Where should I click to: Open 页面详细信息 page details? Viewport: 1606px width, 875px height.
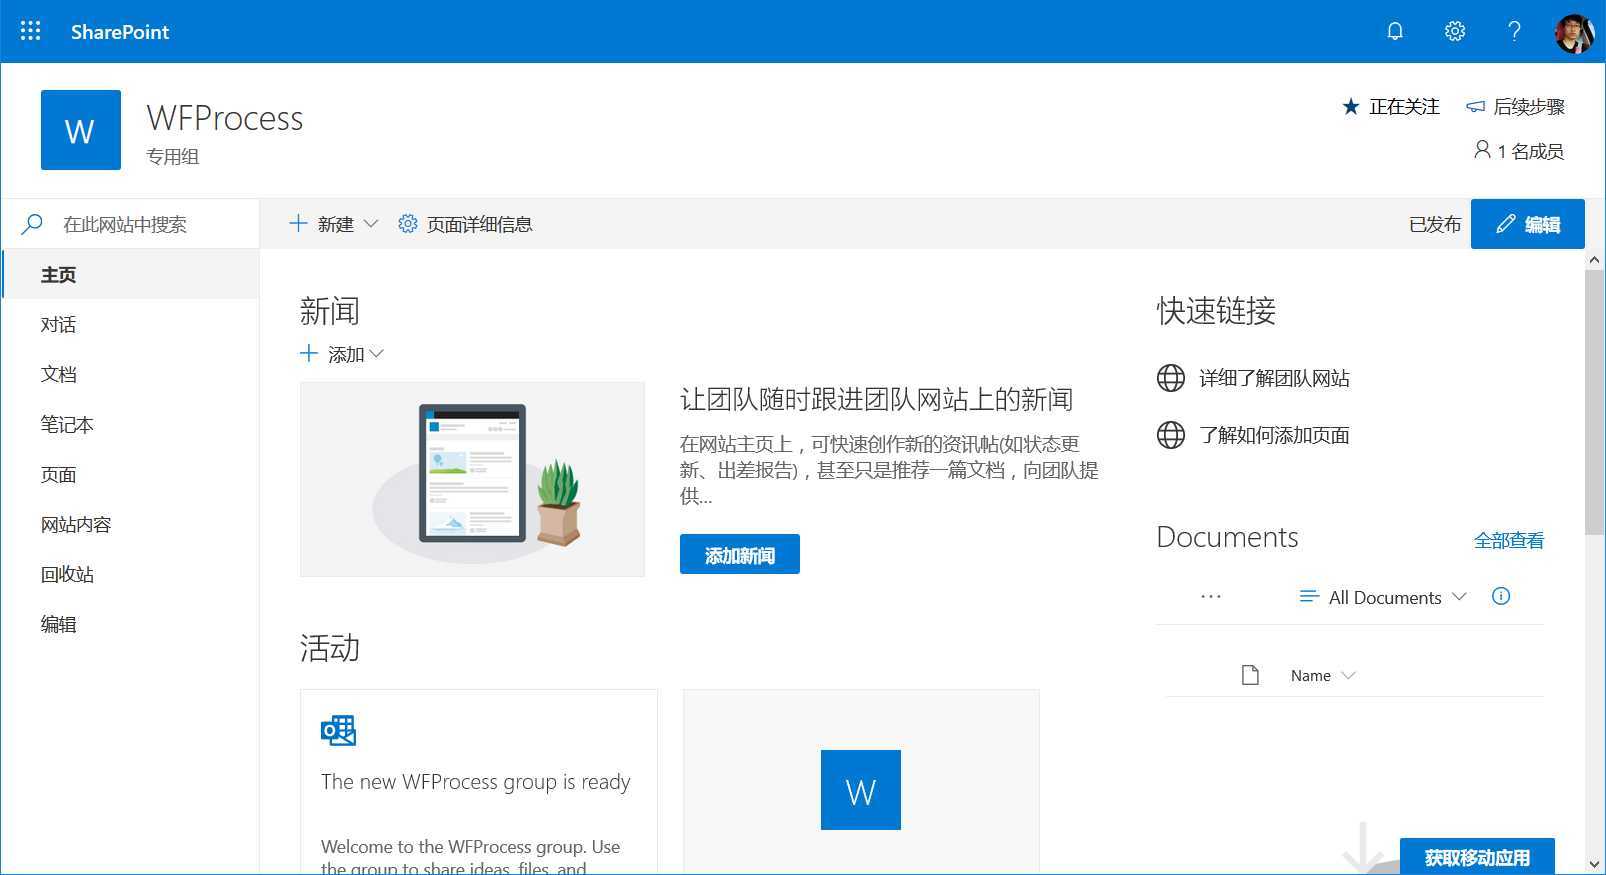pos(465,224)
